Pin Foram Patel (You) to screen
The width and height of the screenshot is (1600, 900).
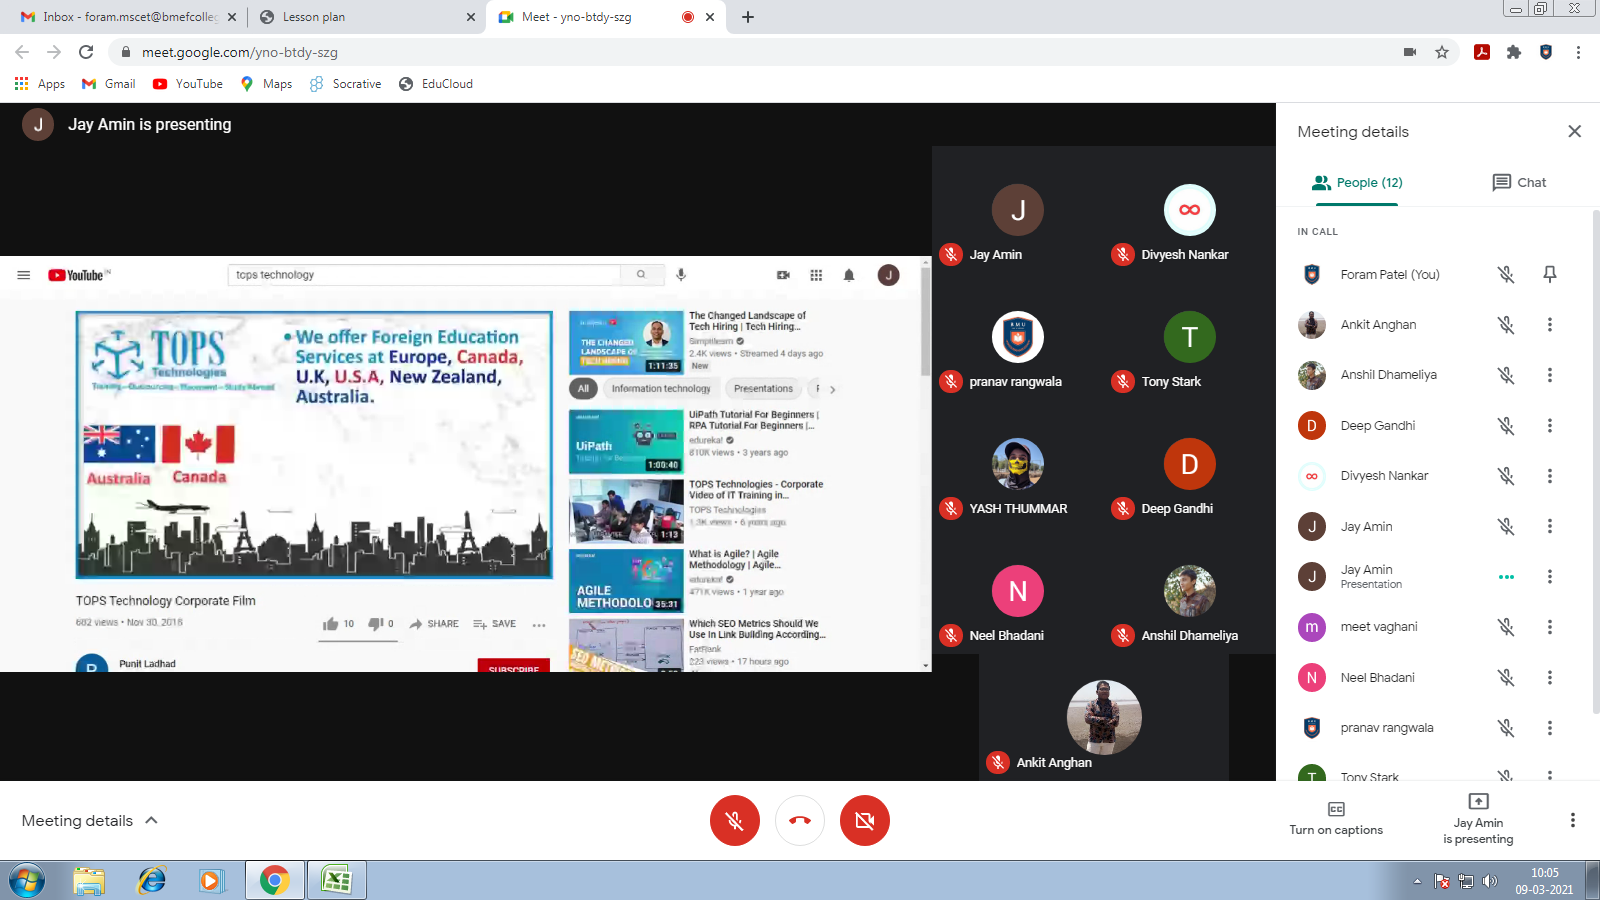(1550, 274)
